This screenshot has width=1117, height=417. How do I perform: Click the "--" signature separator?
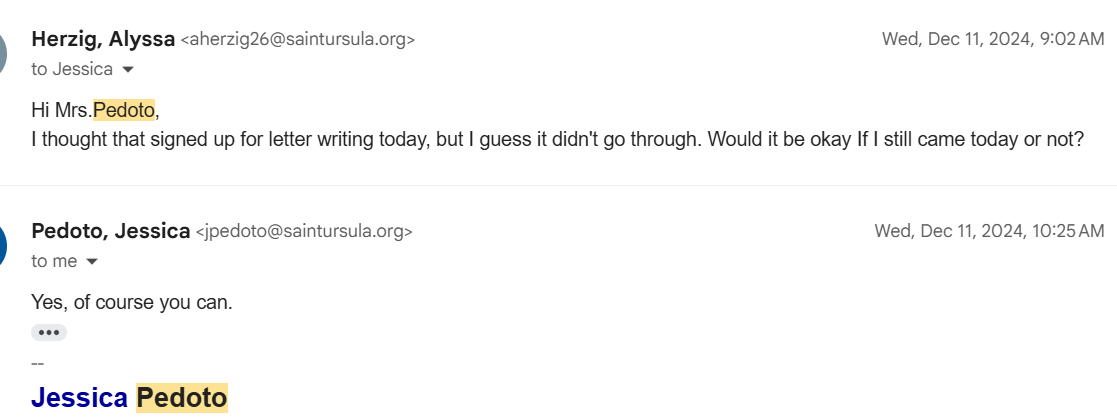[x=38, y=363]
